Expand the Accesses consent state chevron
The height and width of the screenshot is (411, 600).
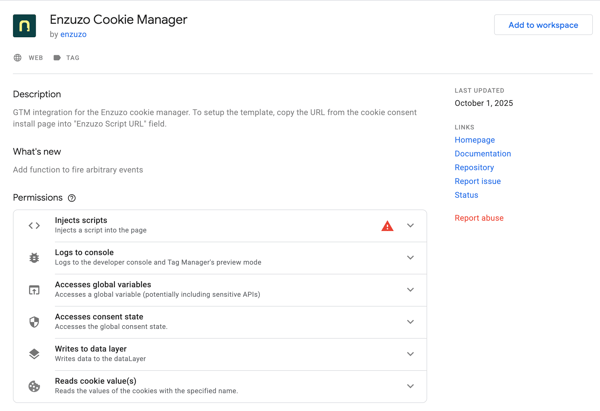pyautogui.click(x=410, y=322)
